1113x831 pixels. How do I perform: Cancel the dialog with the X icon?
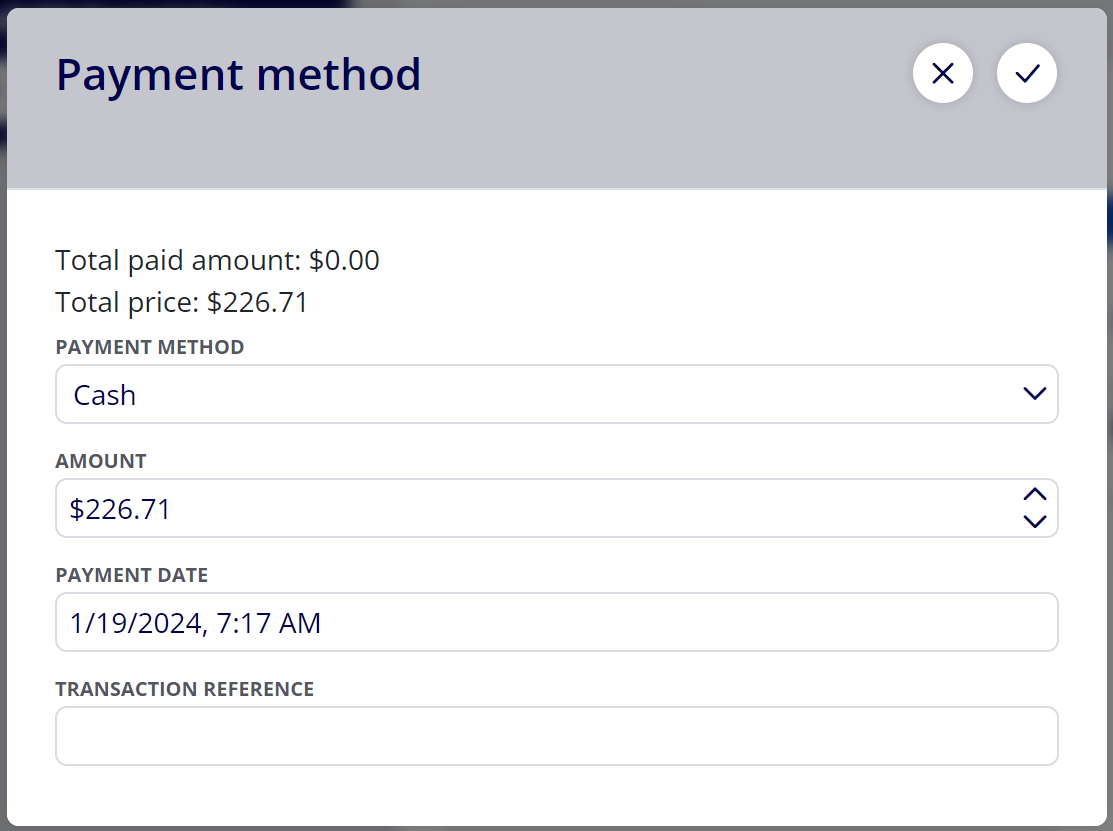point(943,73)
